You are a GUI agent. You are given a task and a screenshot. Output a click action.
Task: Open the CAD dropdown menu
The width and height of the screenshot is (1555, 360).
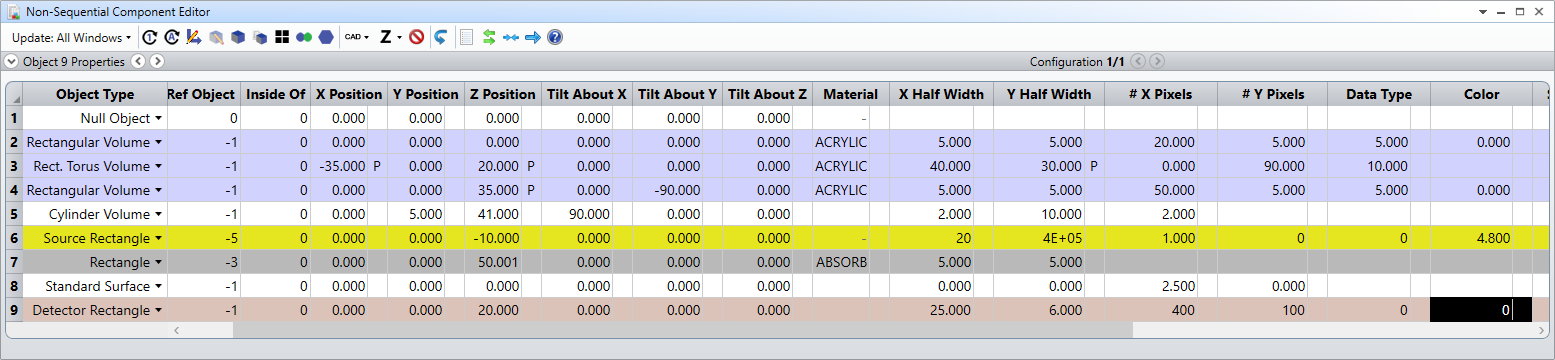[x=357, y=37]
